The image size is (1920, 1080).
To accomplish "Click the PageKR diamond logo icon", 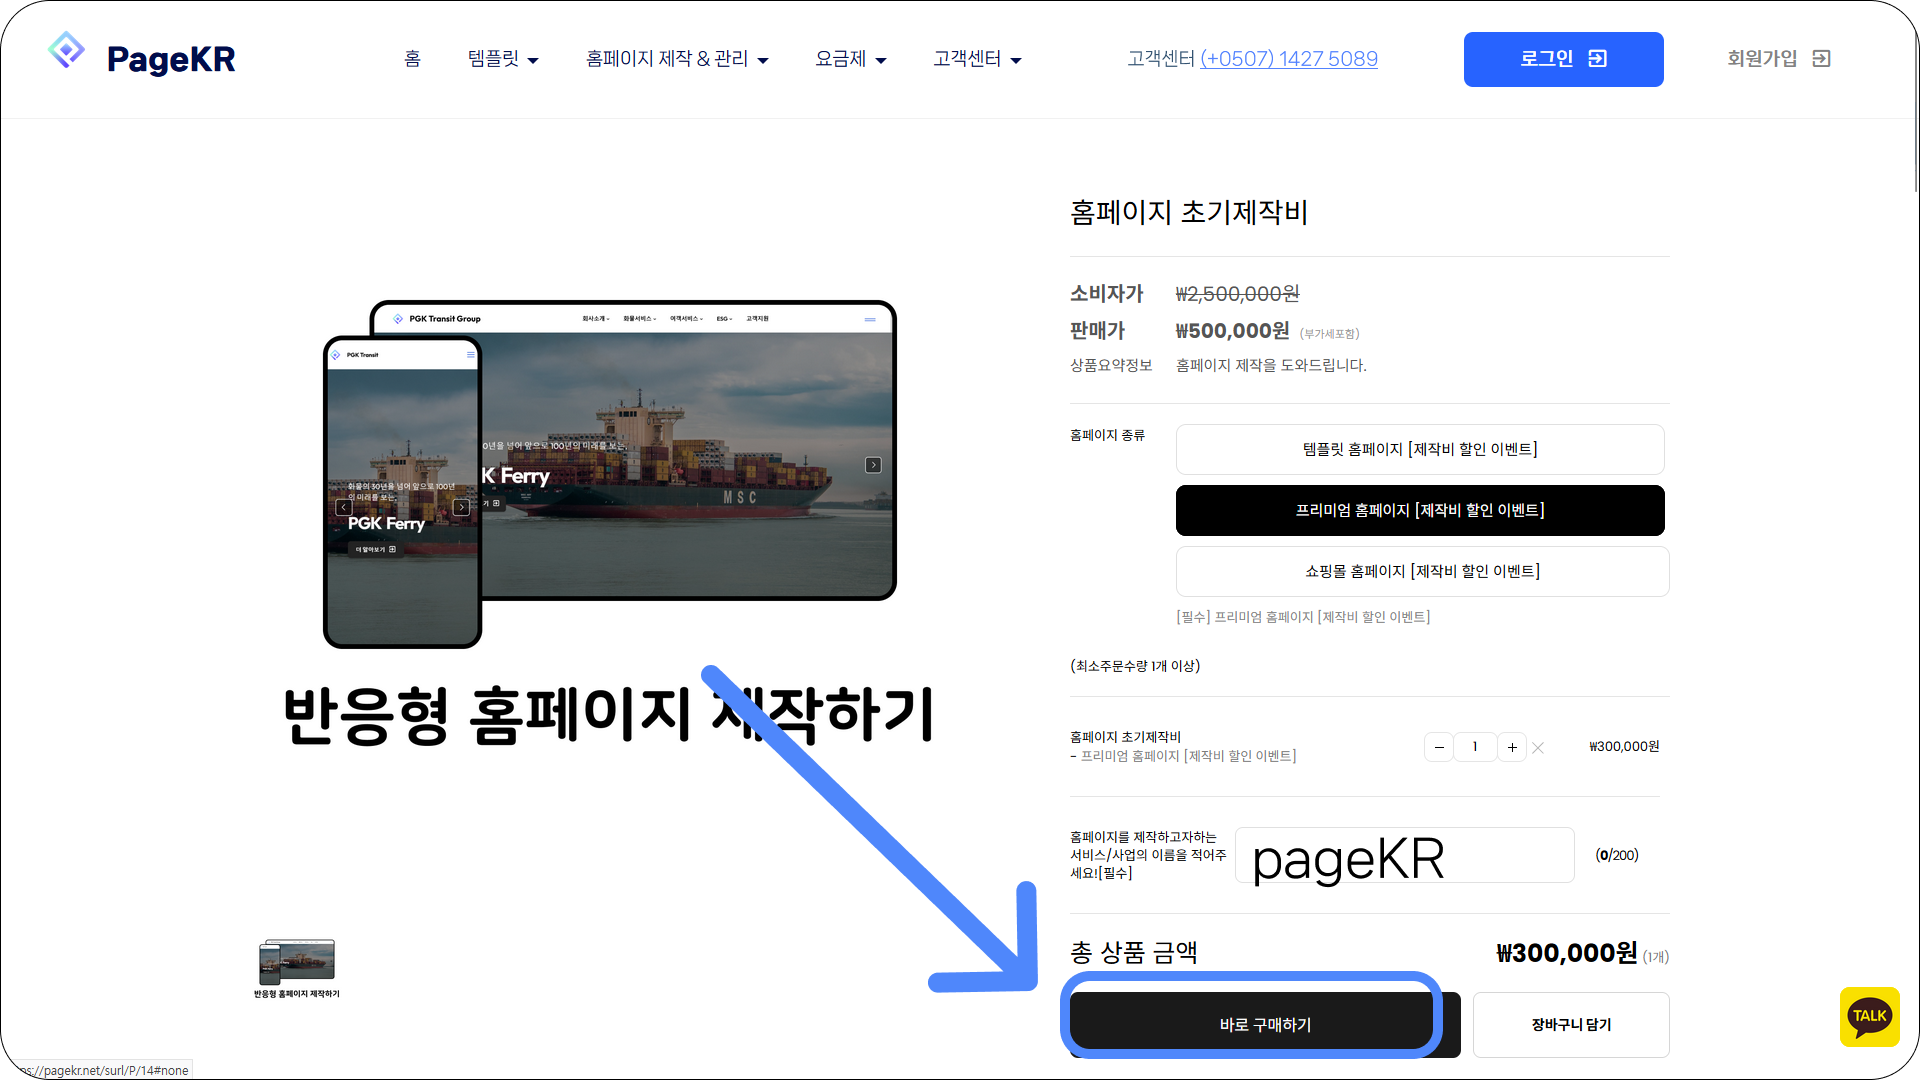I will [x=66, y=50].
